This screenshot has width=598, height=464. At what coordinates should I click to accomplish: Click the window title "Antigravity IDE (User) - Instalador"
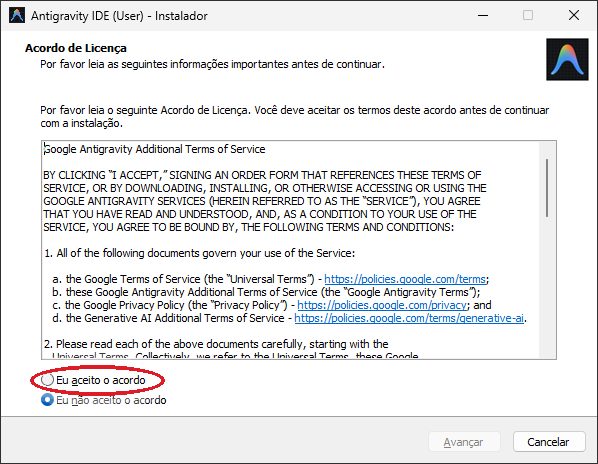(119, 16)
